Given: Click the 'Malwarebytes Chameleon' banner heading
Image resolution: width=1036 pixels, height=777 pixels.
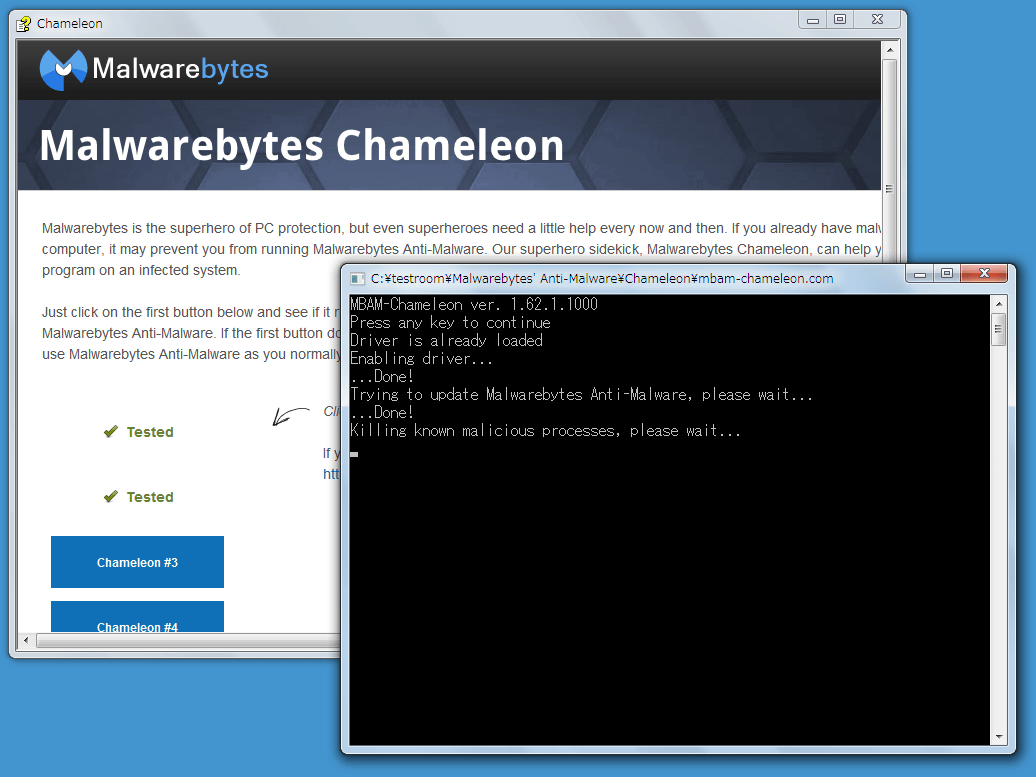Looking at the screenshot, I should 302,145.
